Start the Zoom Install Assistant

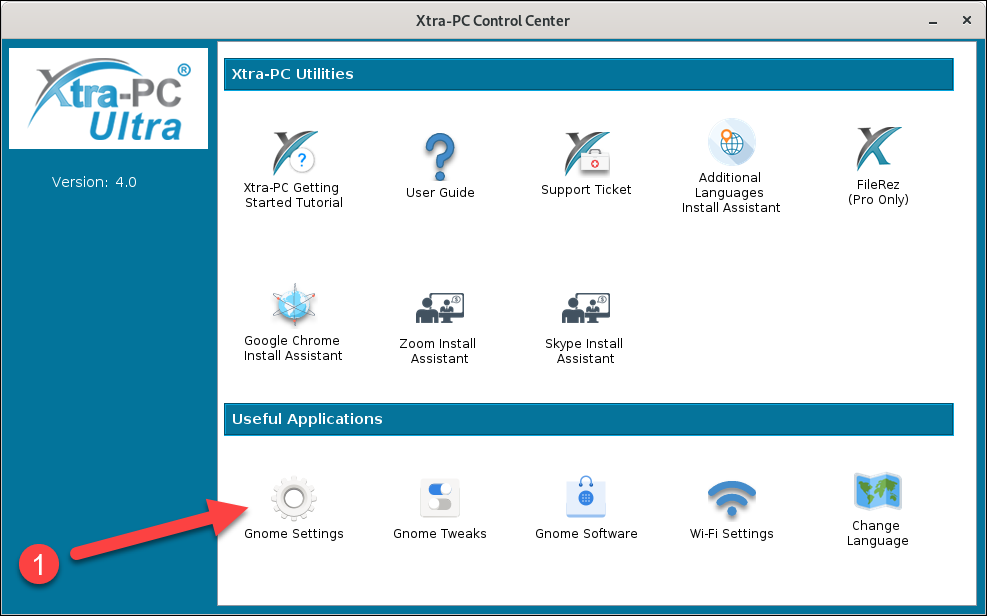tap(438, 307)
